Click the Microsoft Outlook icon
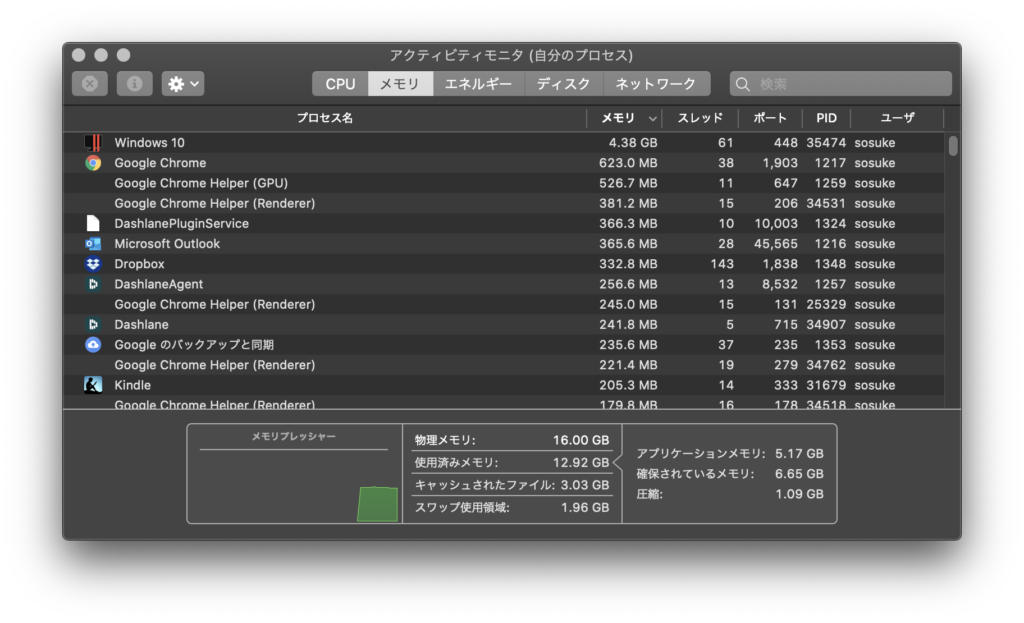 93,244
